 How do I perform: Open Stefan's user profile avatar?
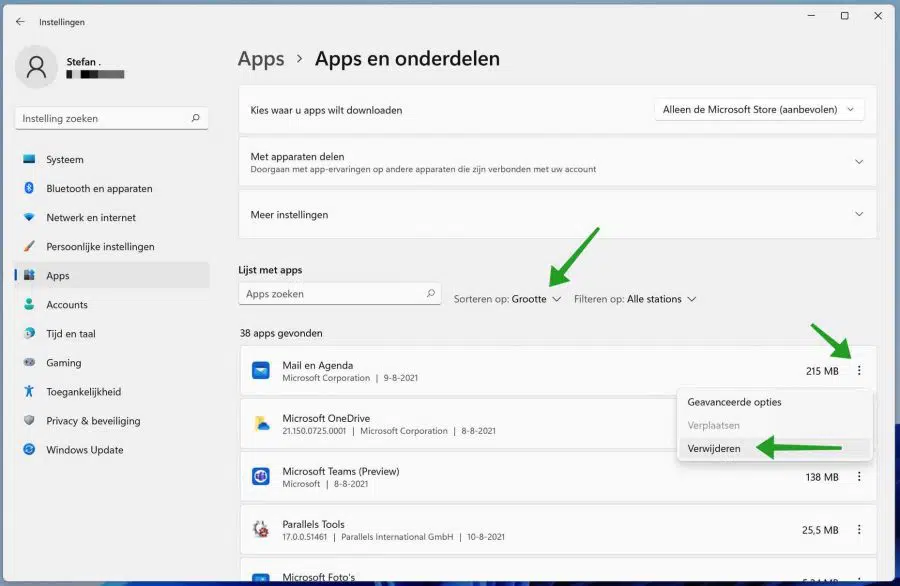pos(36,67)
